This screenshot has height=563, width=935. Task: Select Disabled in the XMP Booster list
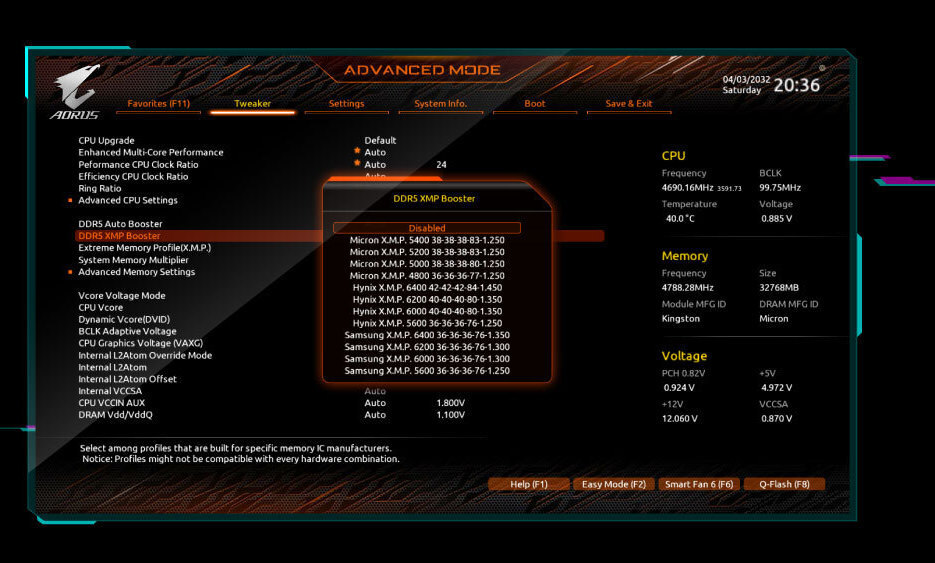(427, 228)
